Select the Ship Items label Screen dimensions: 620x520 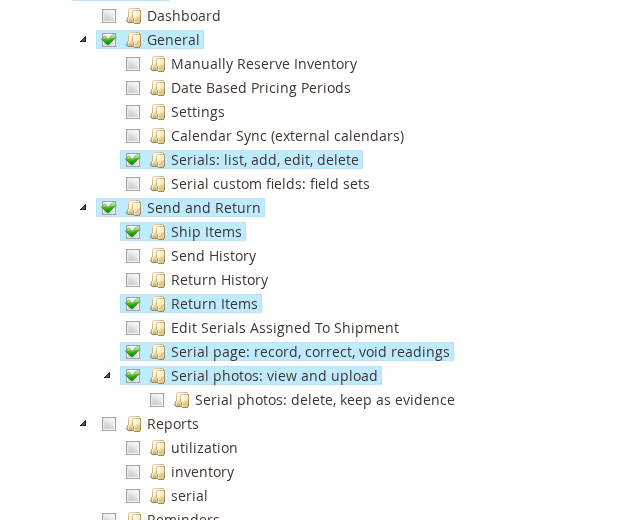(206, 232)
